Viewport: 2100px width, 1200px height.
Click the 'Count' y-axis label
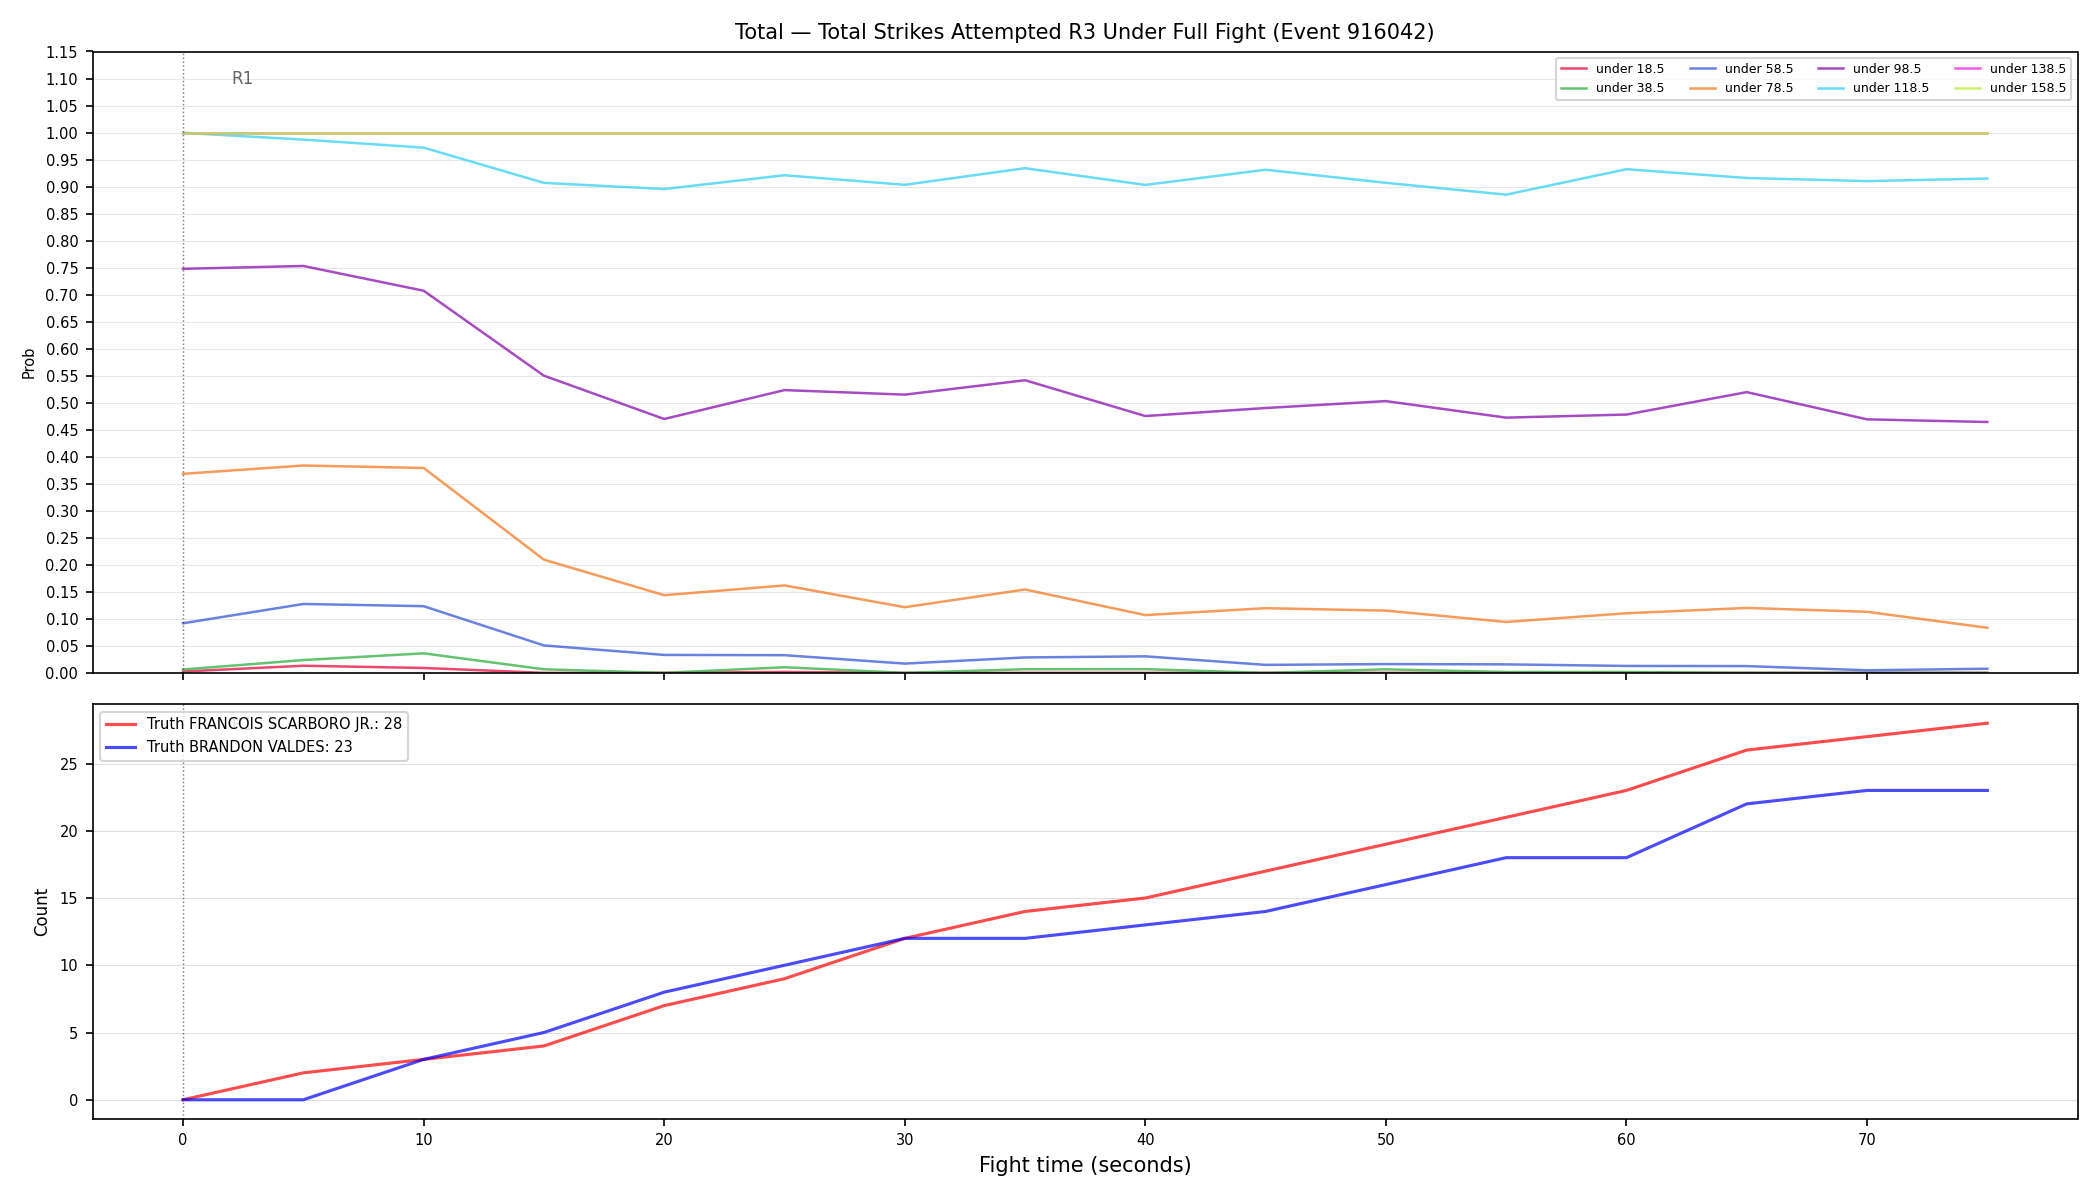(41, 912)
